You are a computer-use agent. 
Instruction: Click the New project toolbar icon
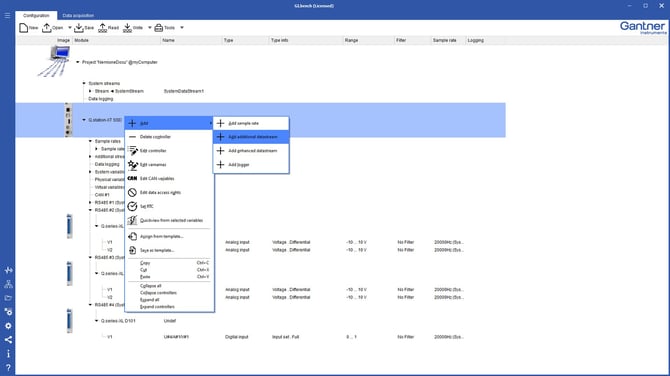coord(24,28)
